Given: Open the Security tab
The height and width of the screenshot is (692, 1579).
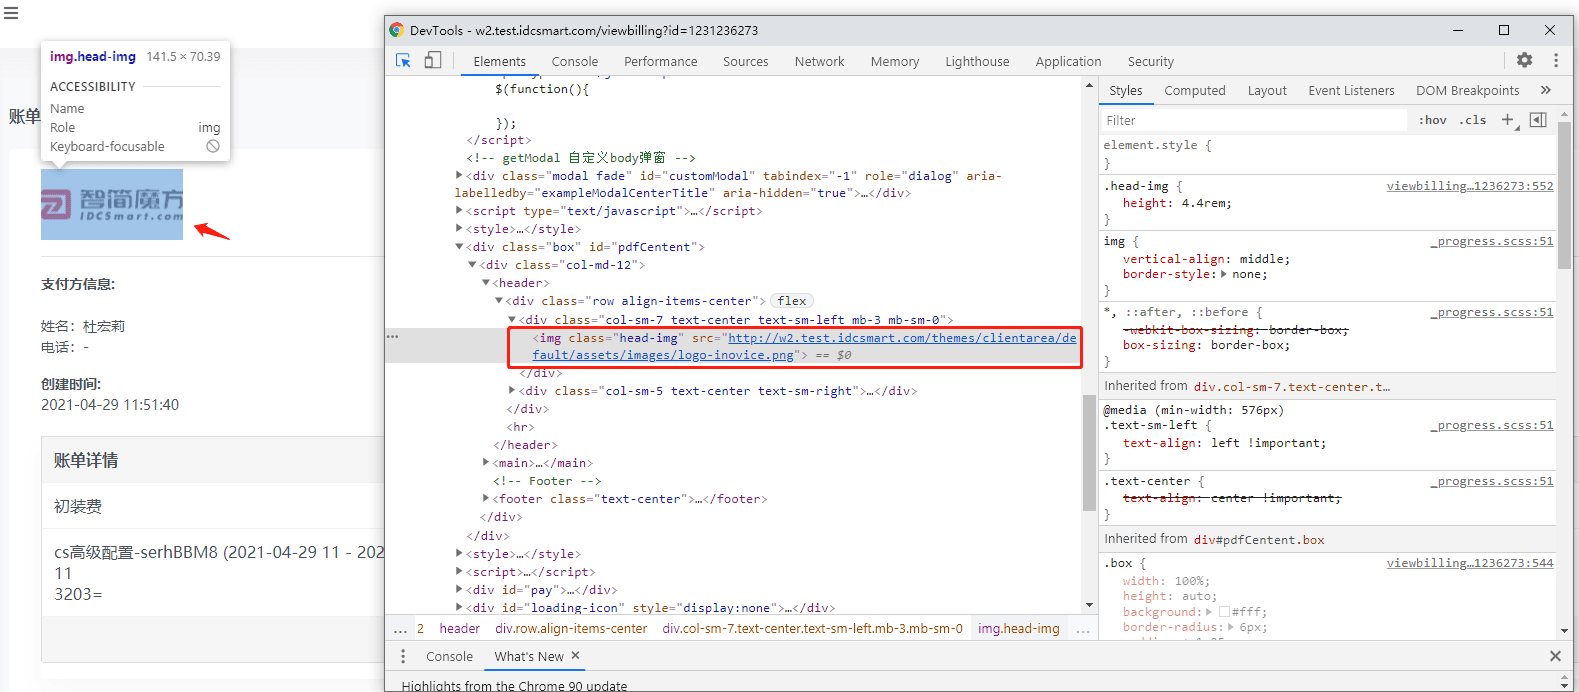Looking at the screenshot, I should click(1151, 61).
